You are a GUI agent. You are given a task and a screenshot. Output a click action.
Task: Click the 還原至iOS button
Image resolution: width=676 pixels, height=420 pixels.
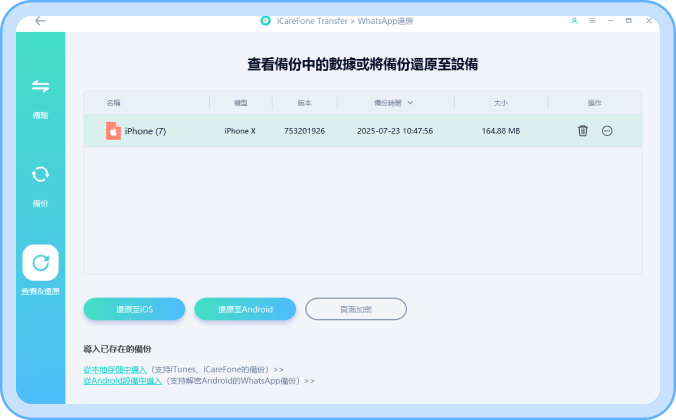click(x=134, y=309)
